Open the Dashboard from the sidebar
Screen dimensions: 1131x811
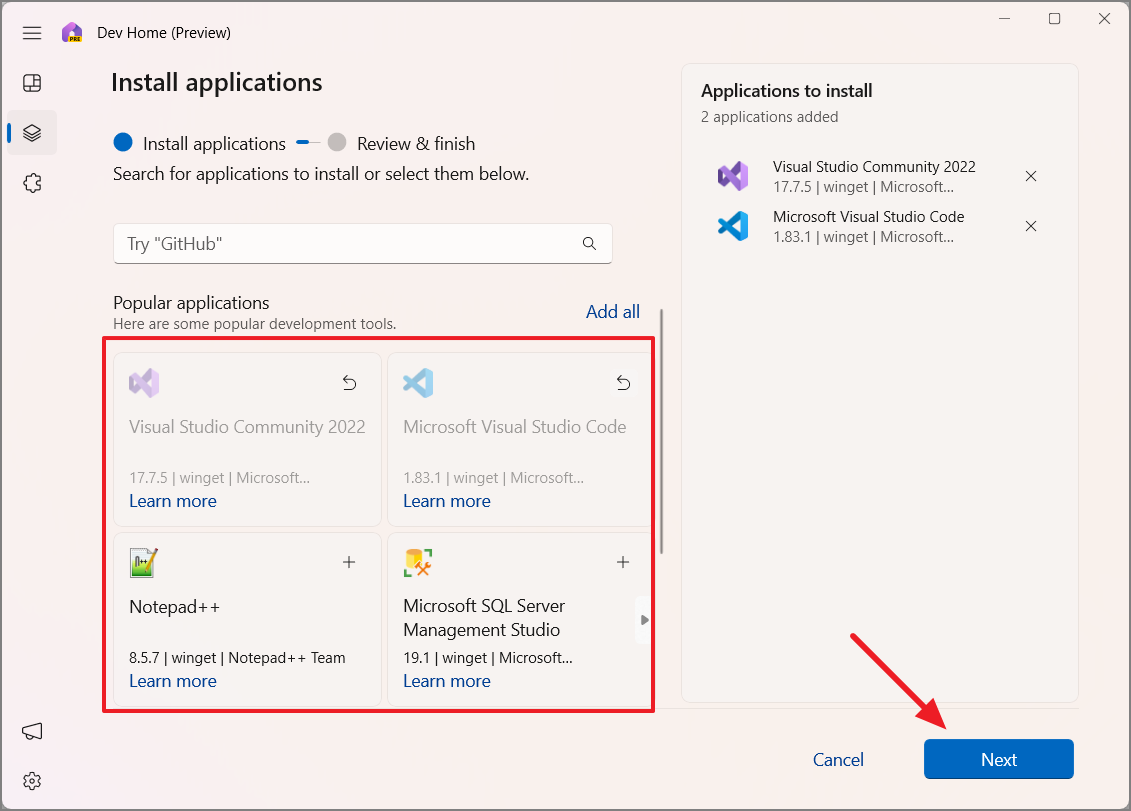[x=32, y=82]
